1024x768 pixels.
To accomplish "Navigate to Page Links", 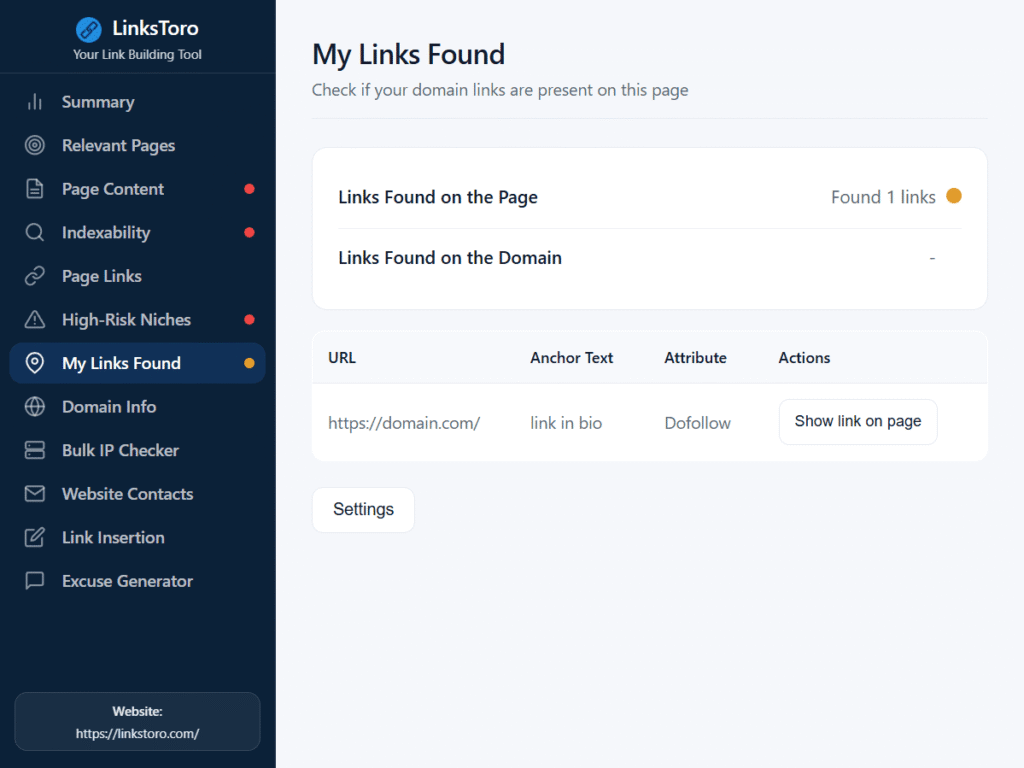I will coord(138,276).
